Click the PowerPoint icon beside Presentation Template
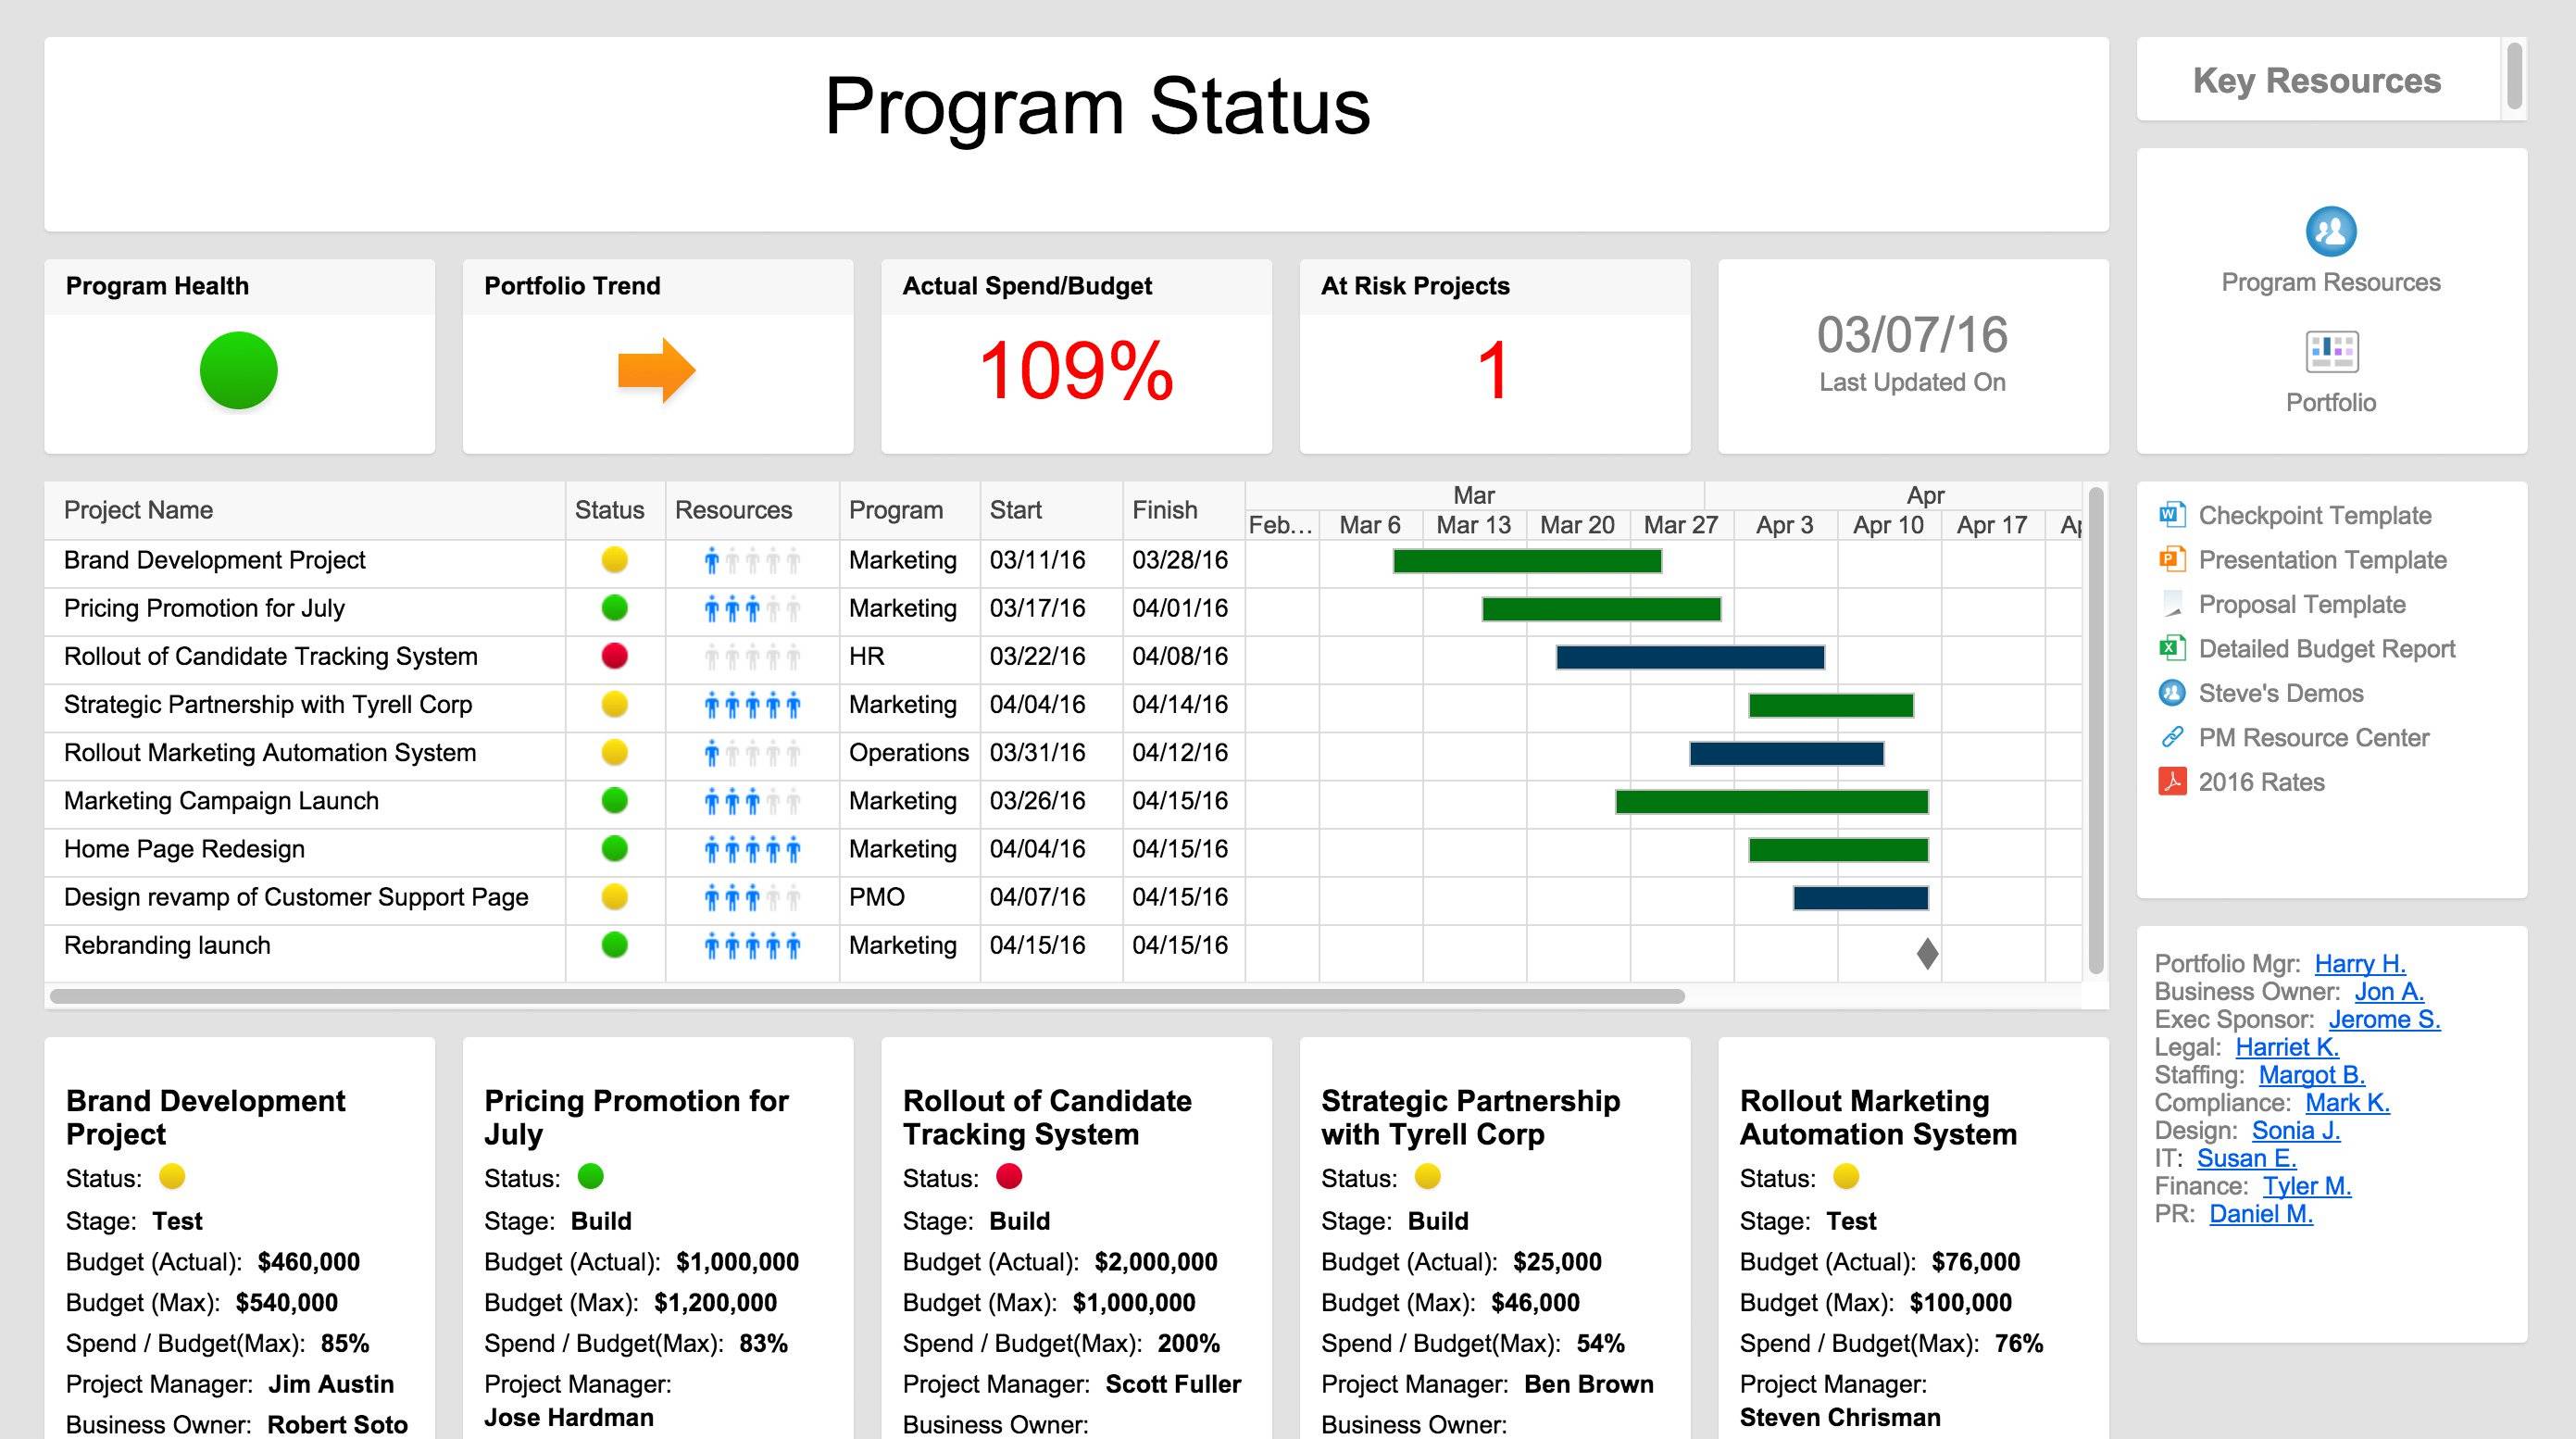This screenshot has height=1439, width=2576. 2171,559
